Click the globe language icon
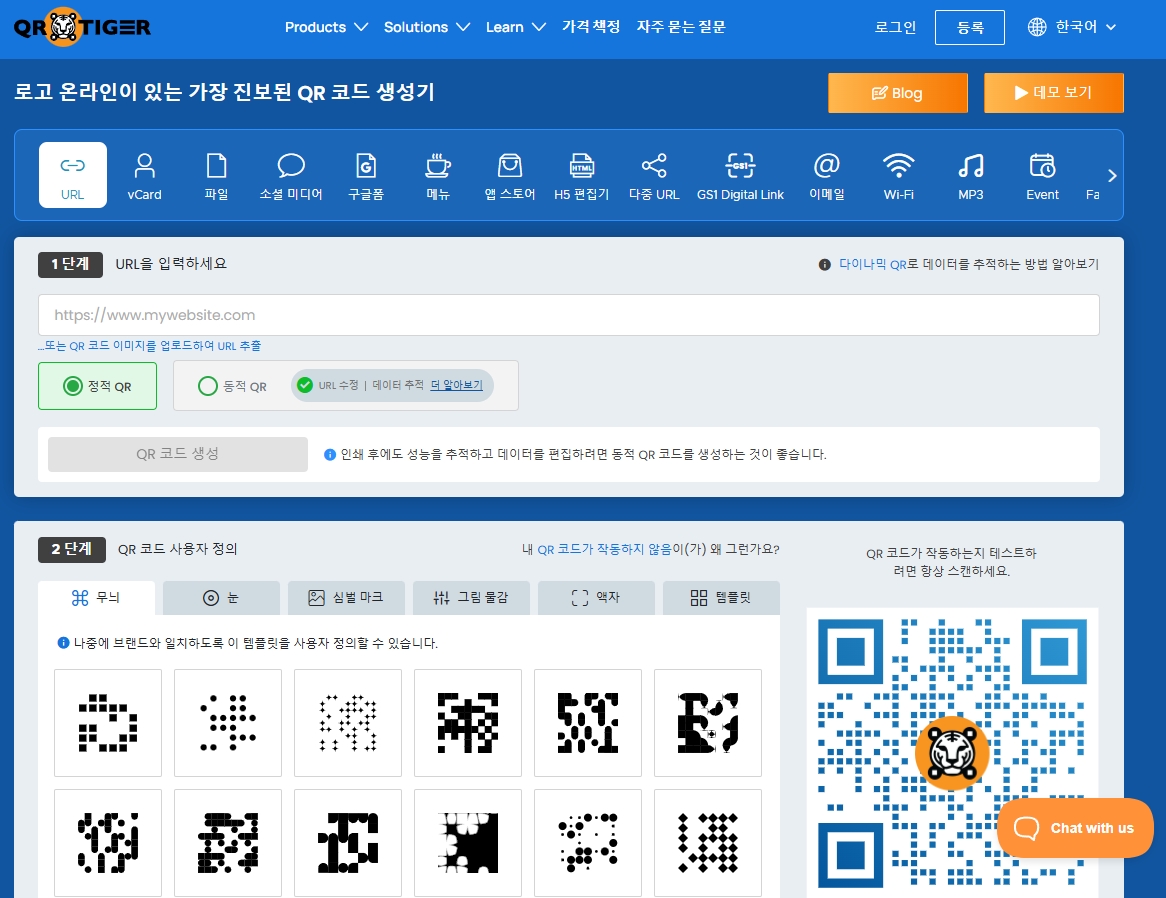Viewport: 1166px width, 898px height. click(x=1037, y=27)
